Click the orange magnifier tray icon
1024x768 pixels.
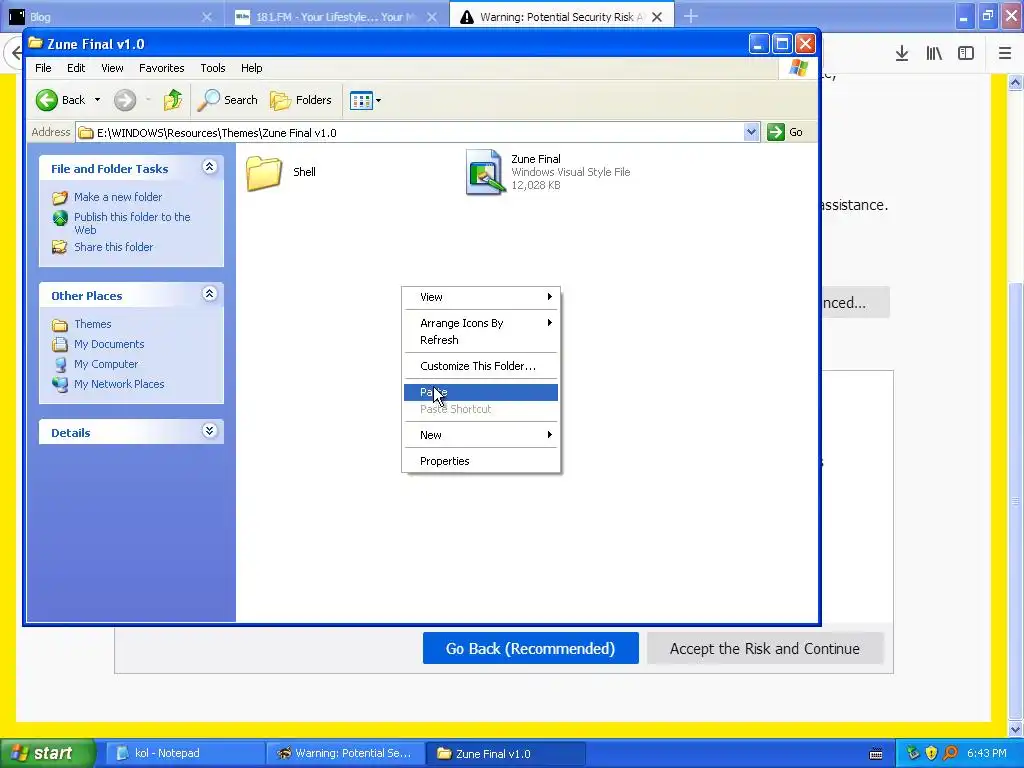click(950, 754)
